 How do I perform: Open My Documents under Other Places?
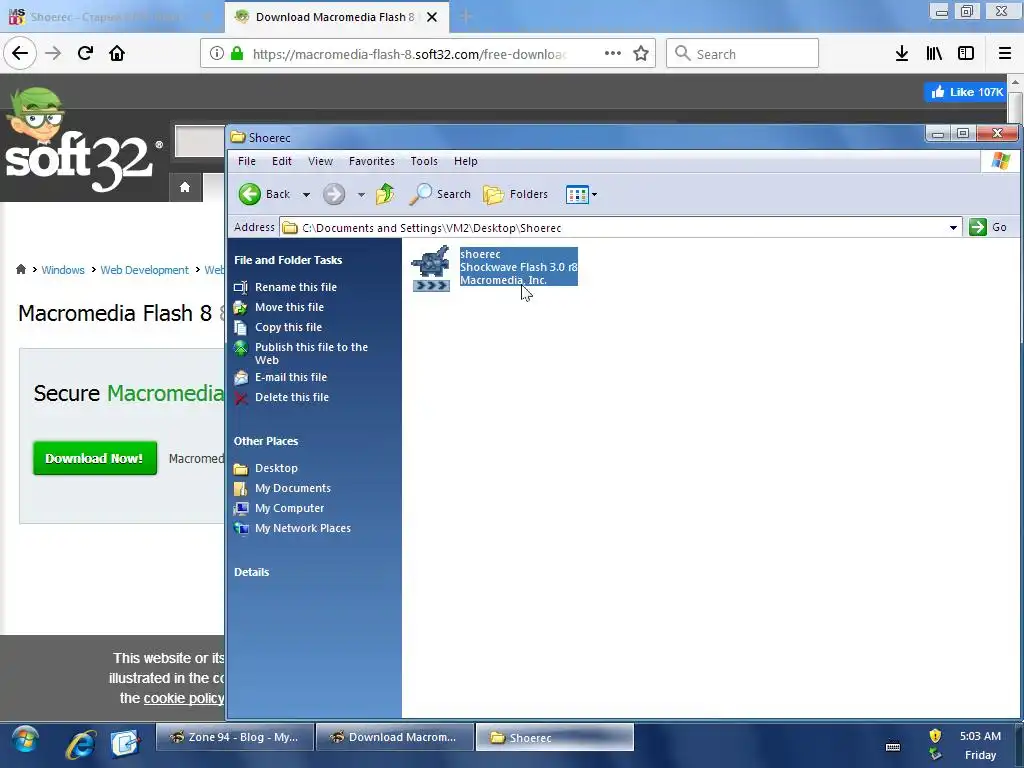(x=293, y=488)
